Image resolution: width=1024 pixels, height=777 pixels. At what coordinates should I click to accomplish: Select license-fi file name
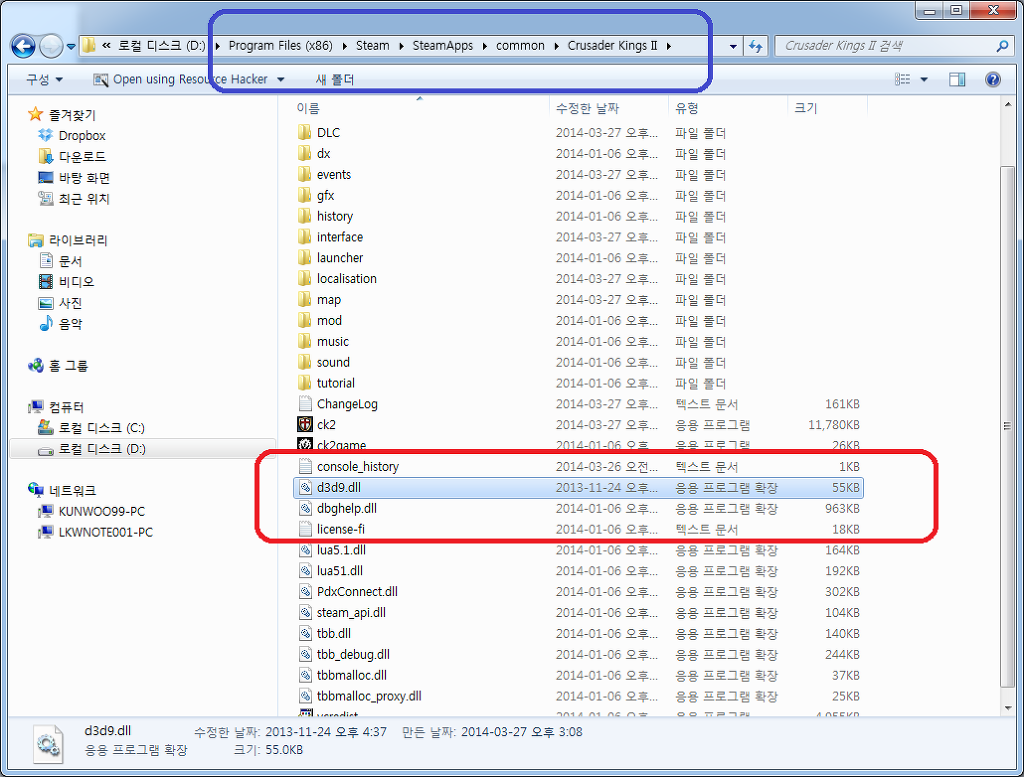pyautogui.click(x=341, y=529)
